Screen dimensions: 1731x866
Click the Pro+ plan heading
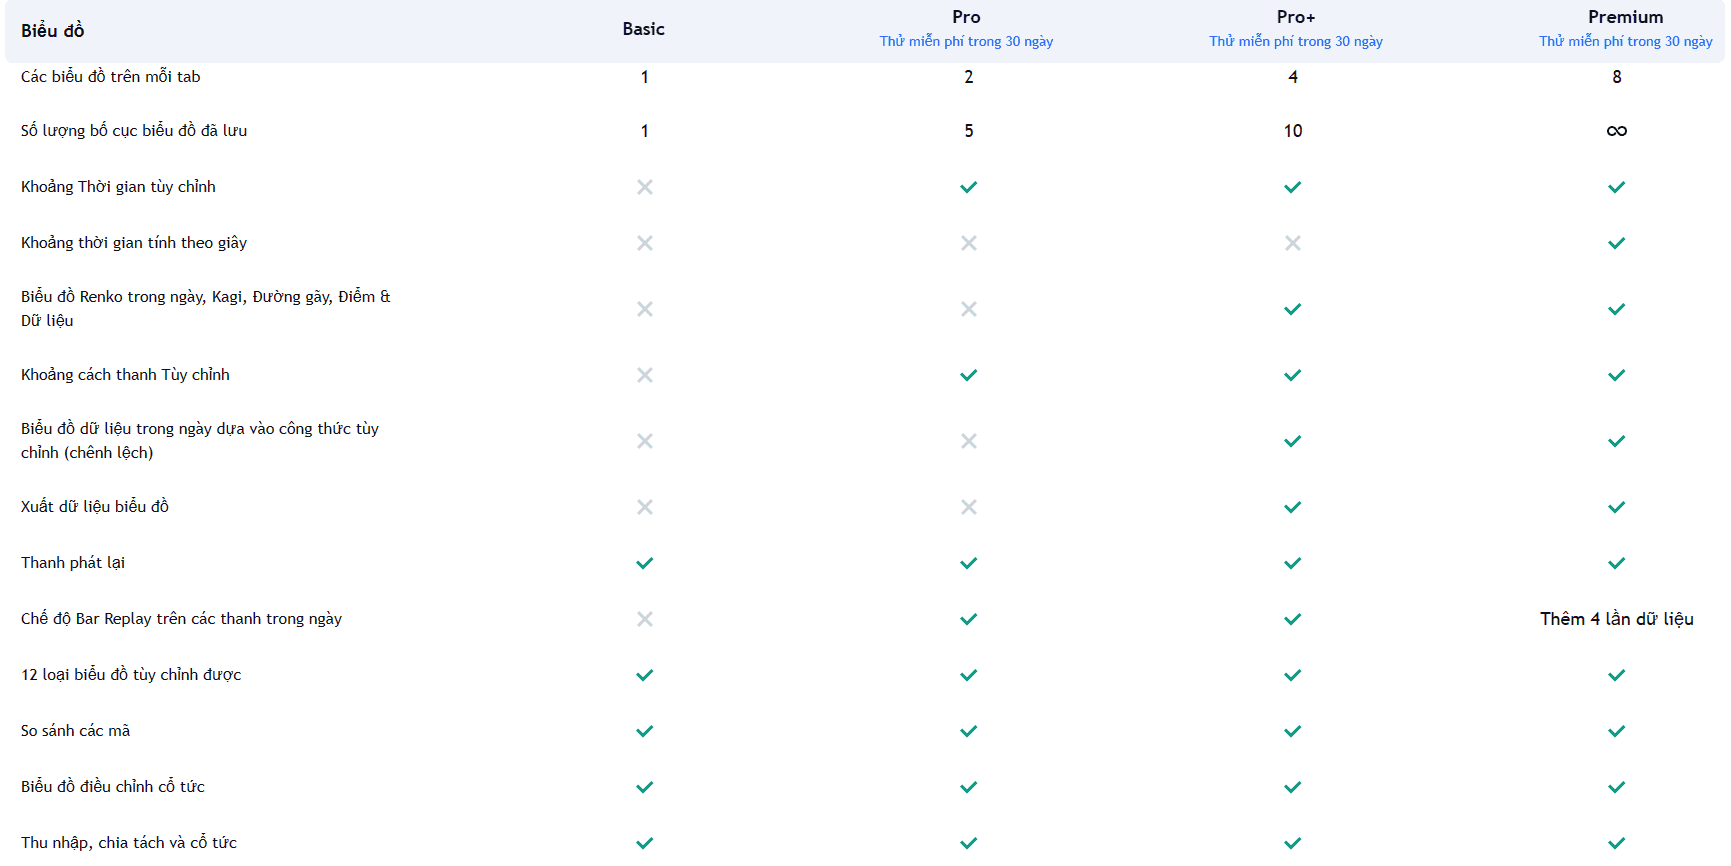[x=1296, y=17]
